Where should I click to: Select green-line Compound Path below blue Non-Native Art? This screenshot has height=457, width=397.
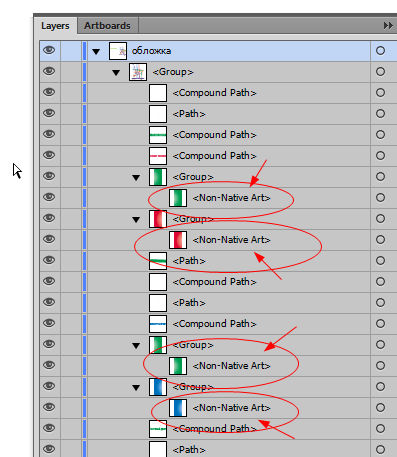pos(214,429)
